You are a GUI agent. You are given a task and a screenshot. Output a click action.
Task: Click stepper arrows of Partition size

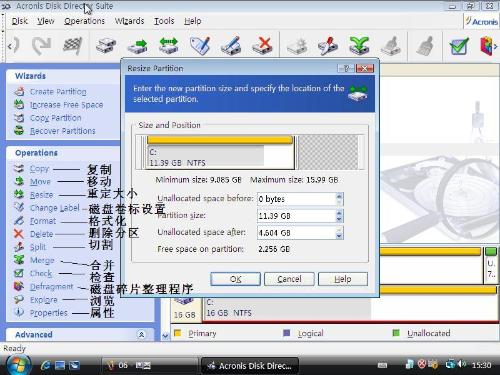pyautogui.click(x=339, y=216)
